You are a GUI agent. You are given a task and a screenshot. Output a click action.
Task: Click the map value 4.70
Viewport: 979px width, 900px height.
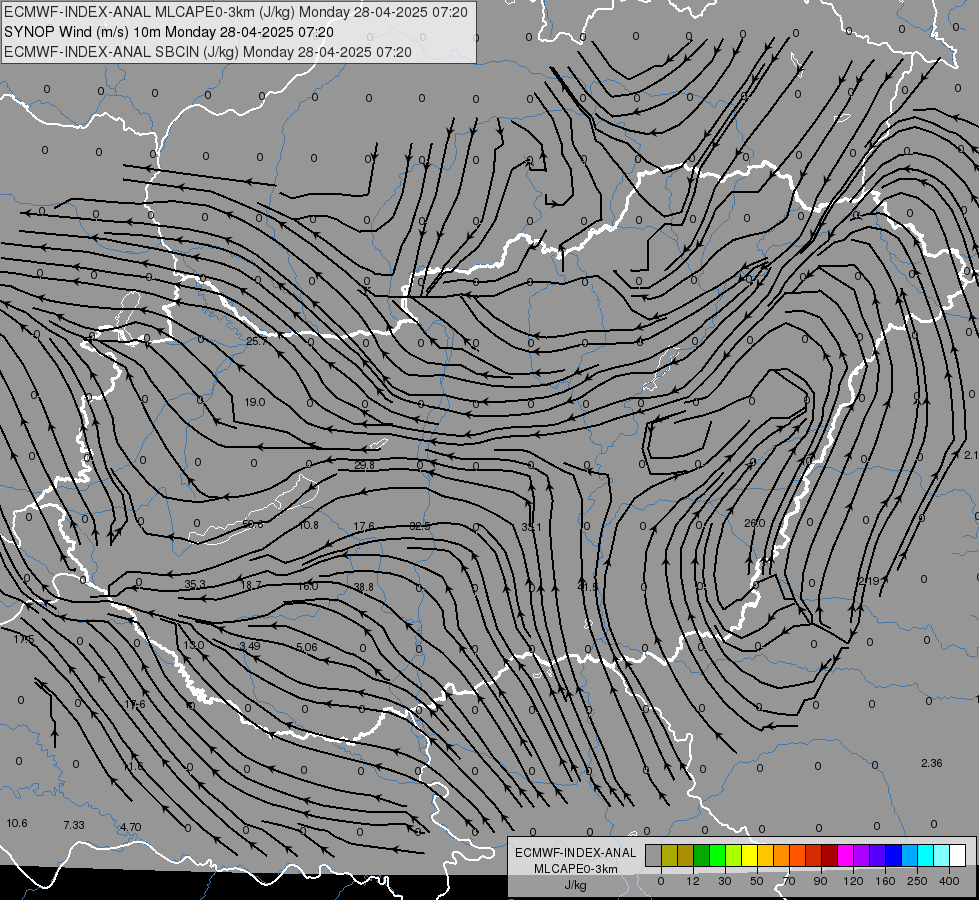coord(130,827)
